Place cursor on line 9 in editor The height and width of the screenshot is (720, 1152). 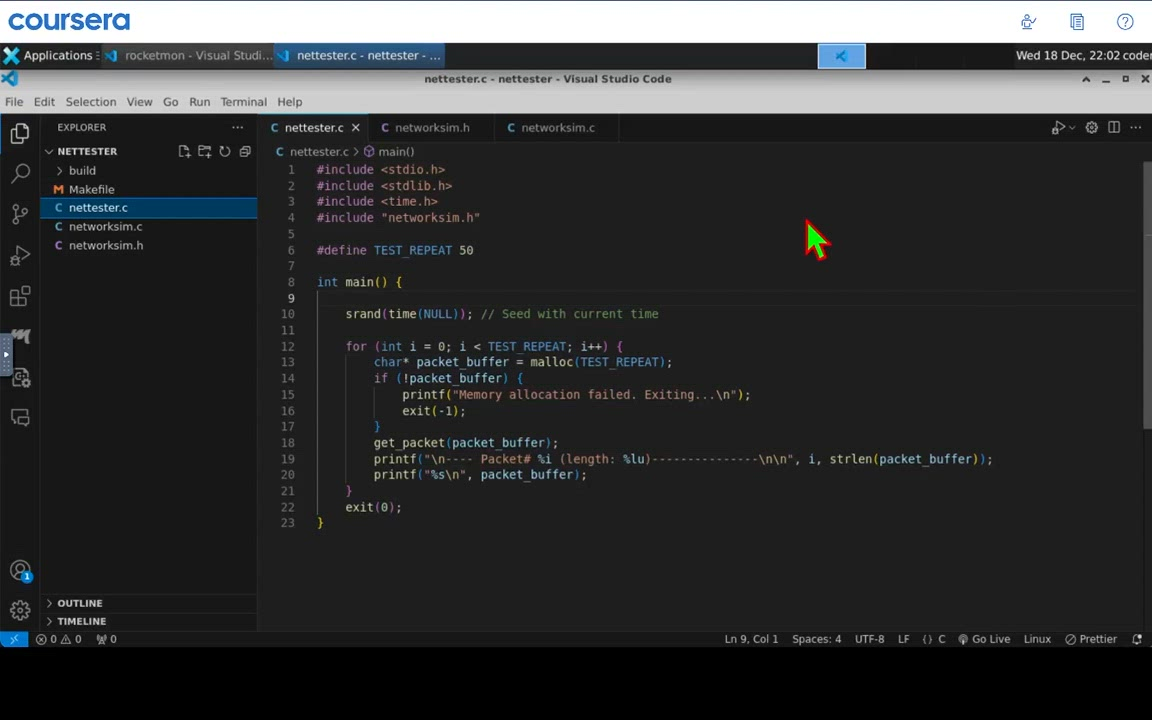727,298
